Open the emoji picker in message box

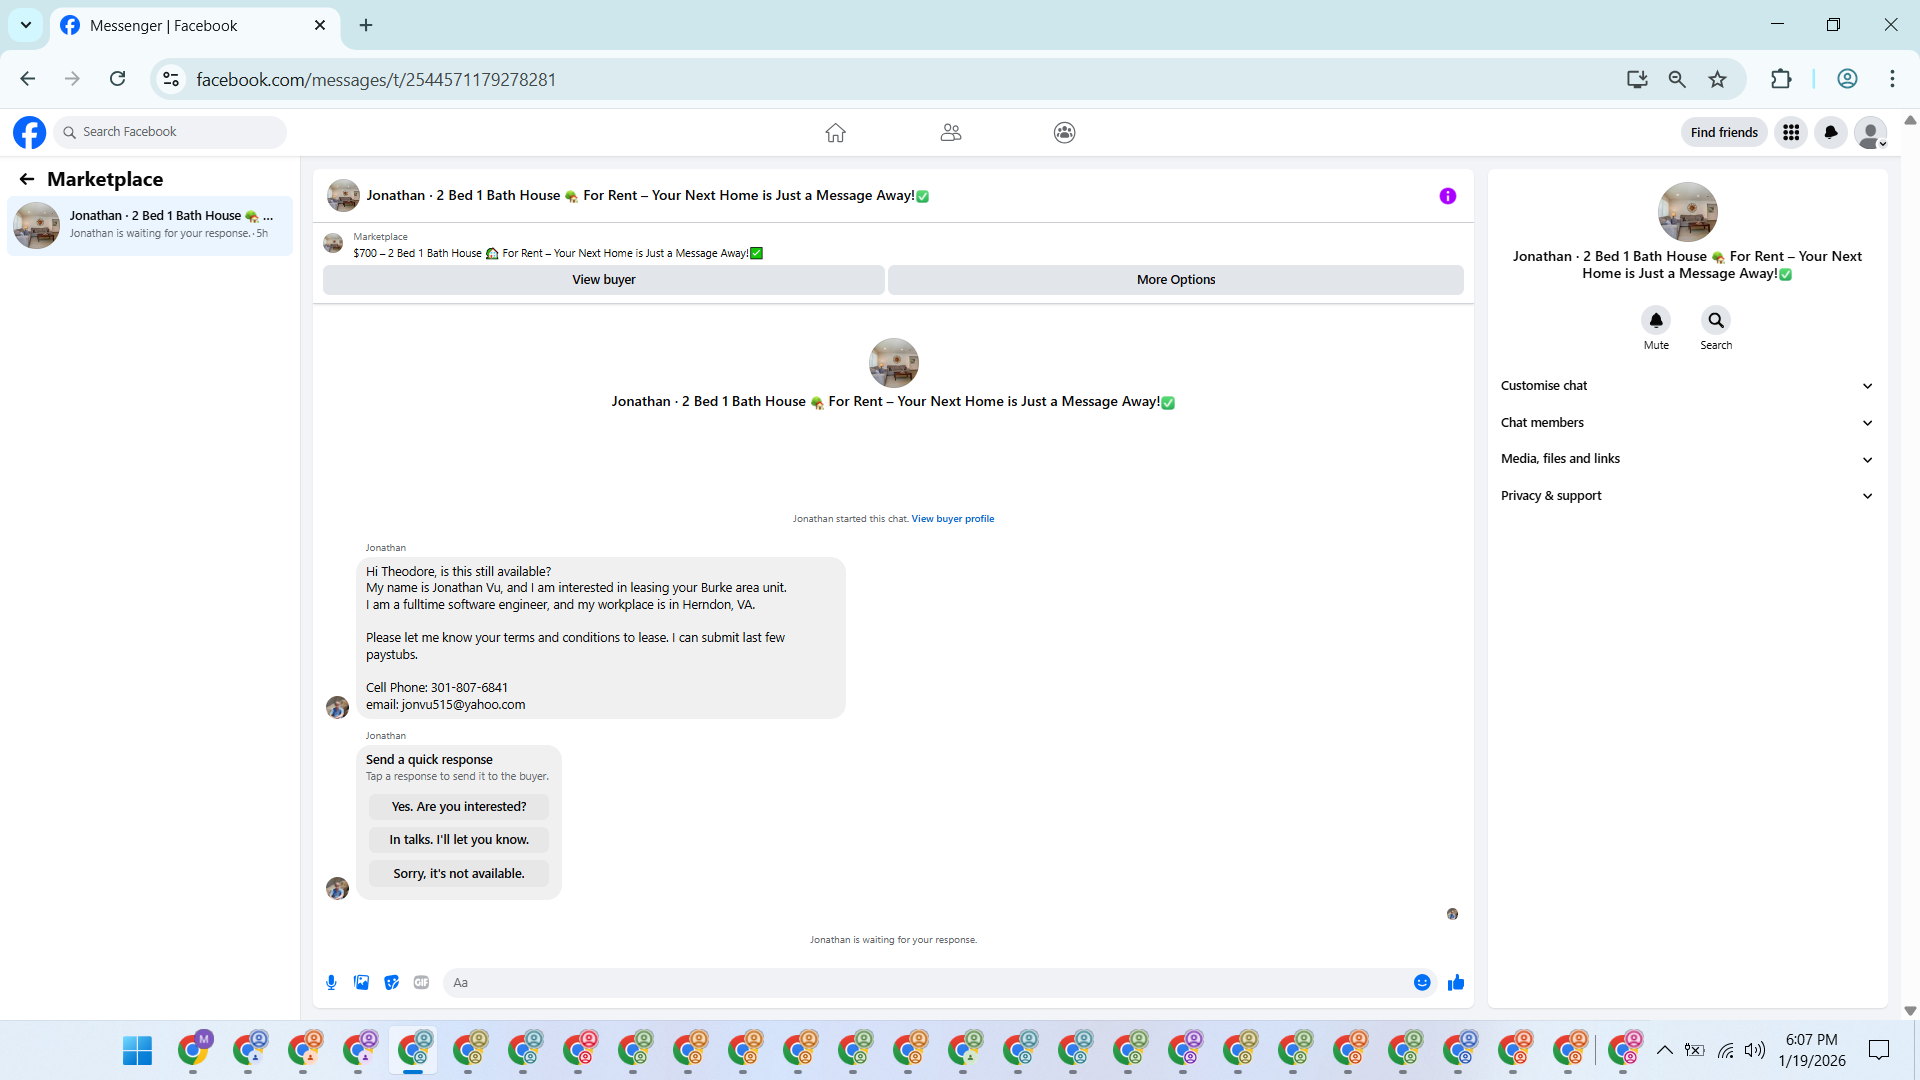pyautogui.click(x=1422, y=983)
